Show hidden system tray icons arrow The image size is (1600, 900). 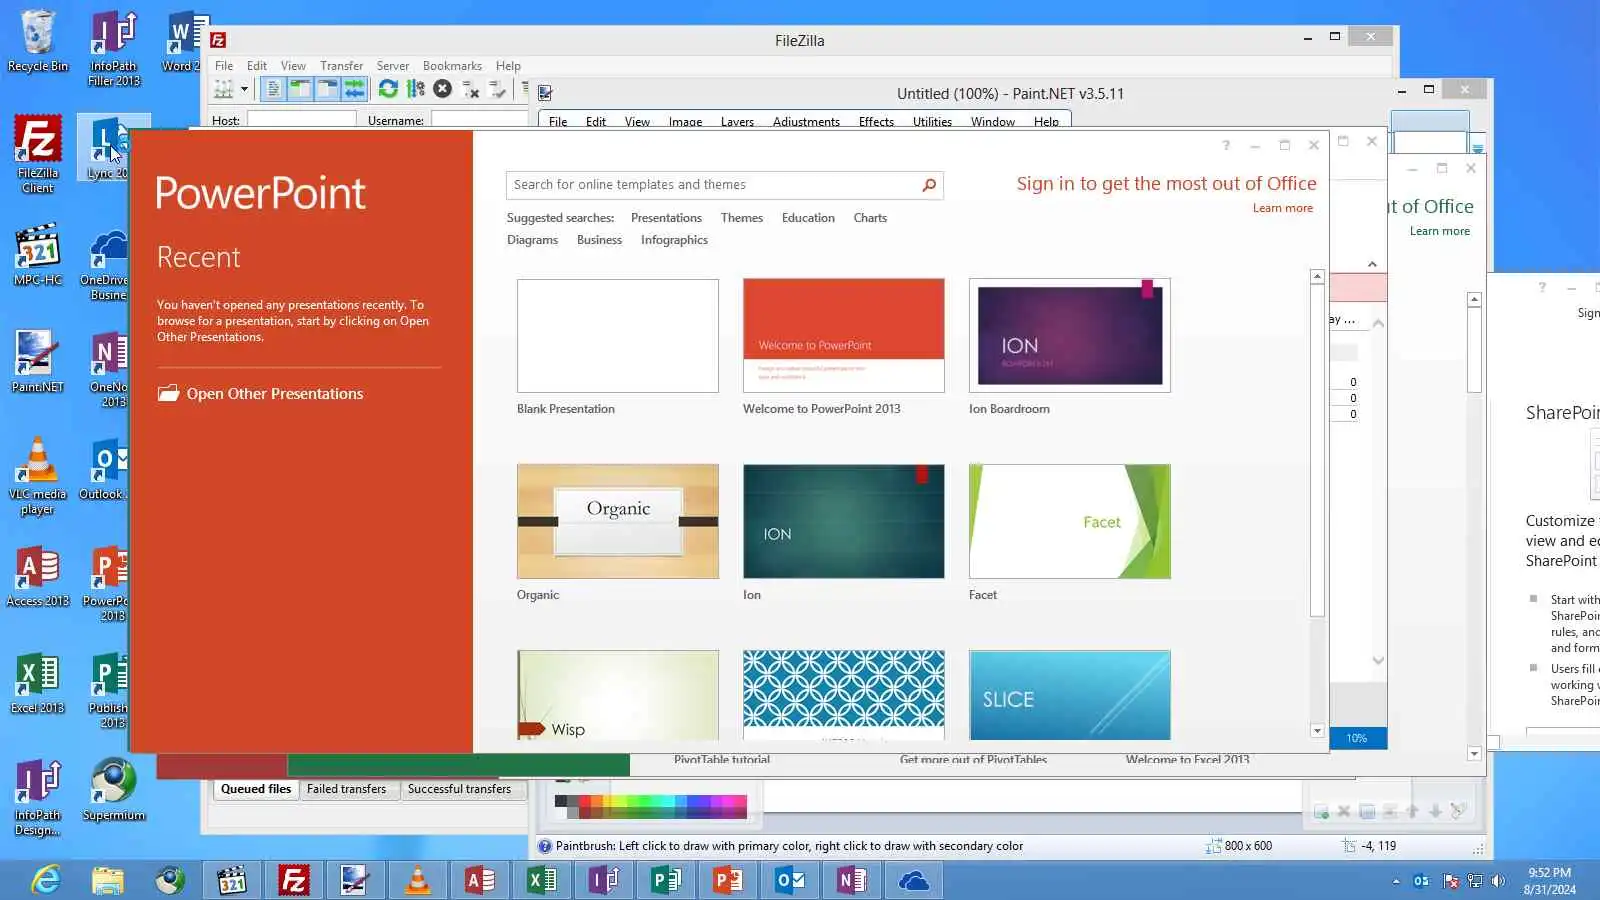(x=1396, y=881)
